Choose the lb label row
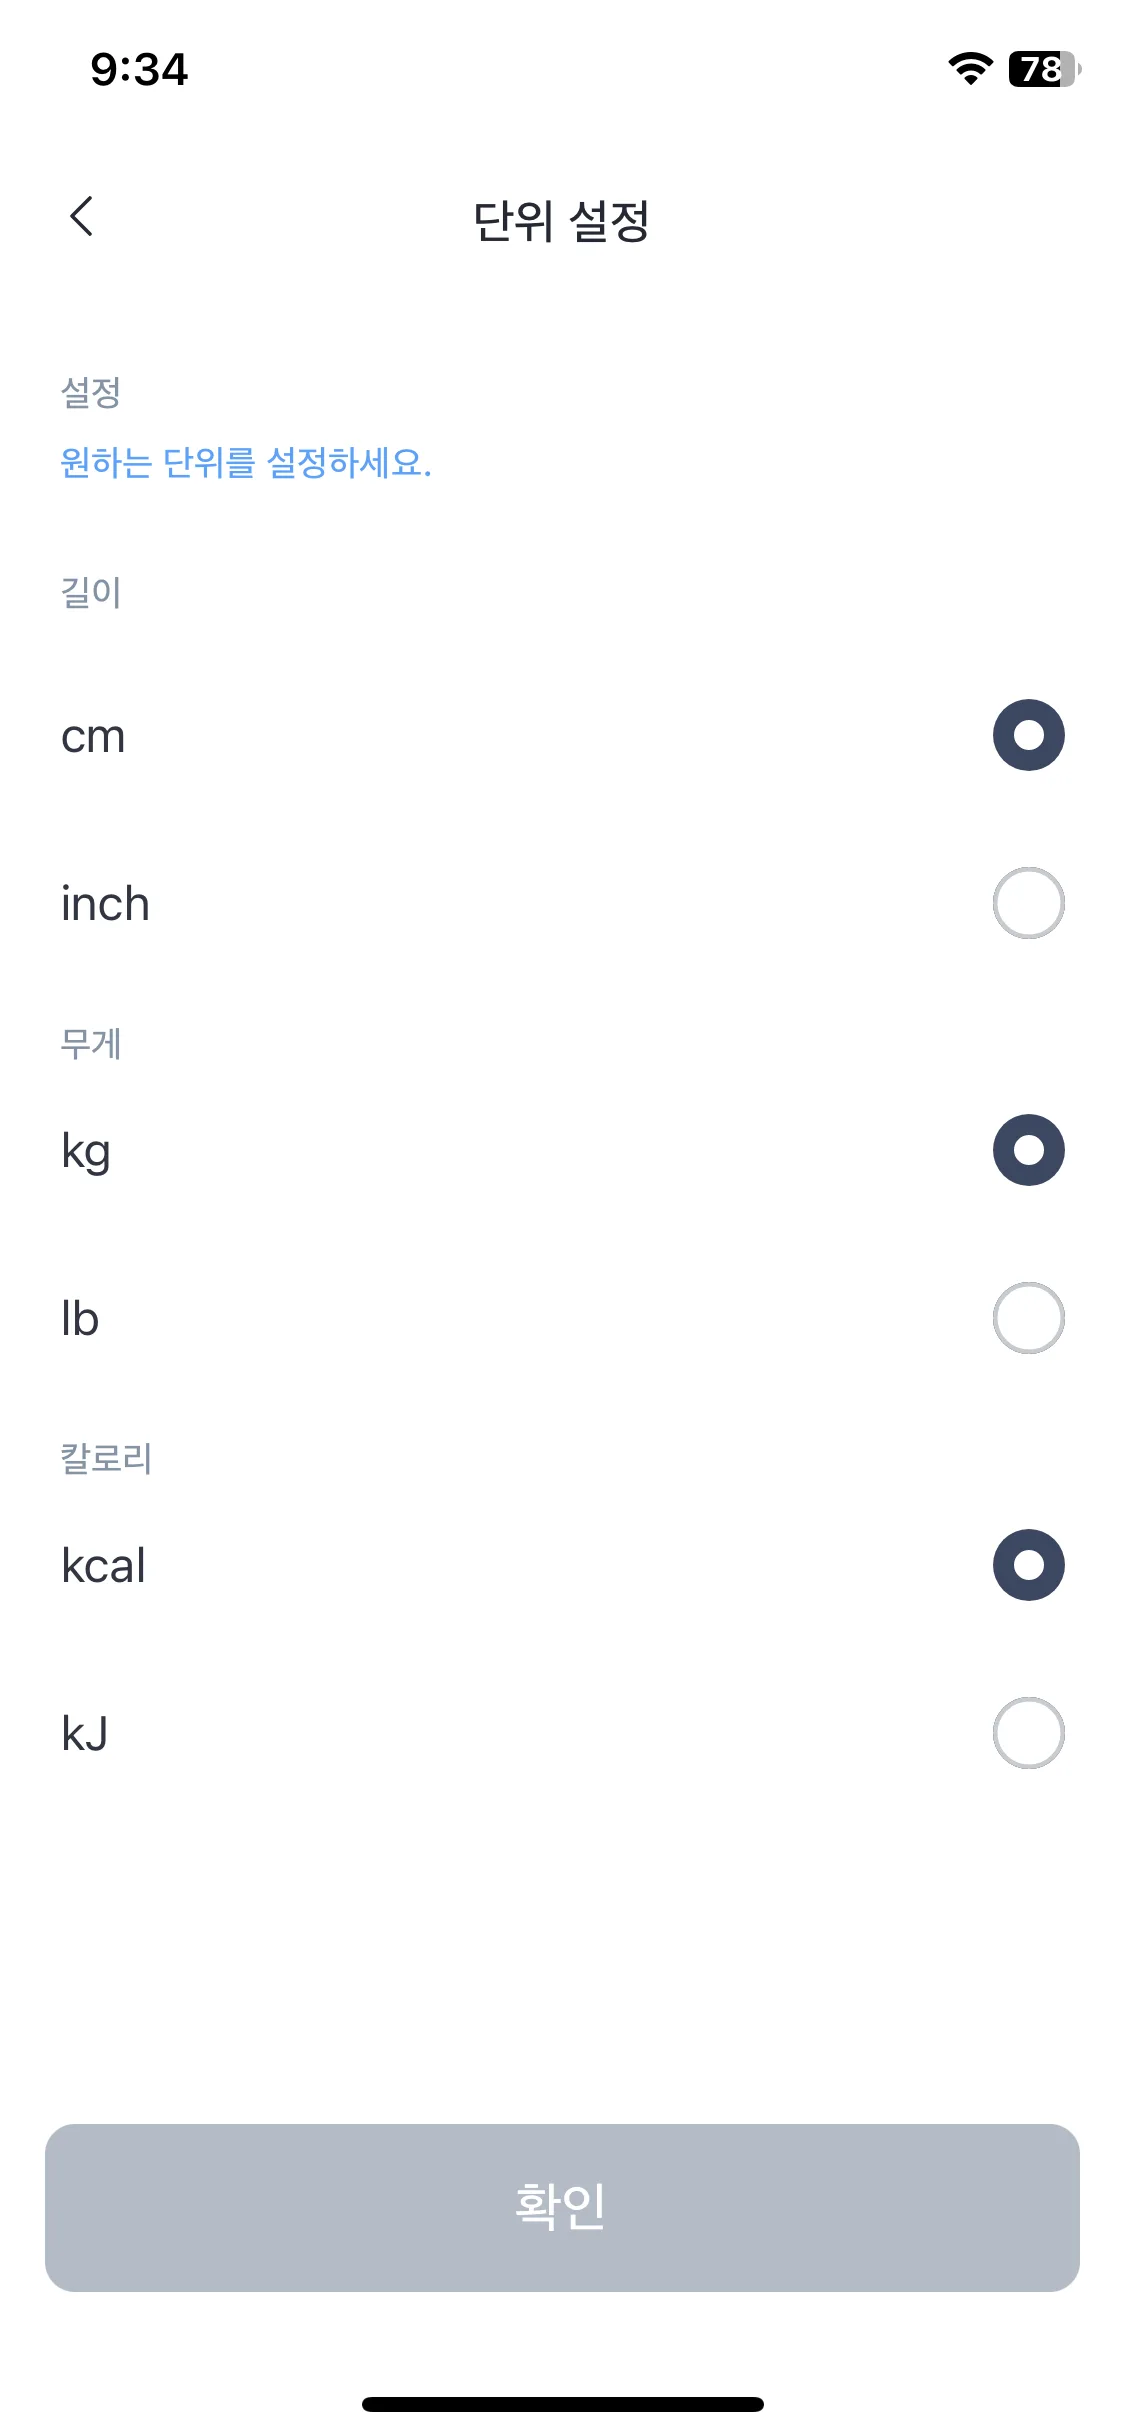 [562, 1318]
